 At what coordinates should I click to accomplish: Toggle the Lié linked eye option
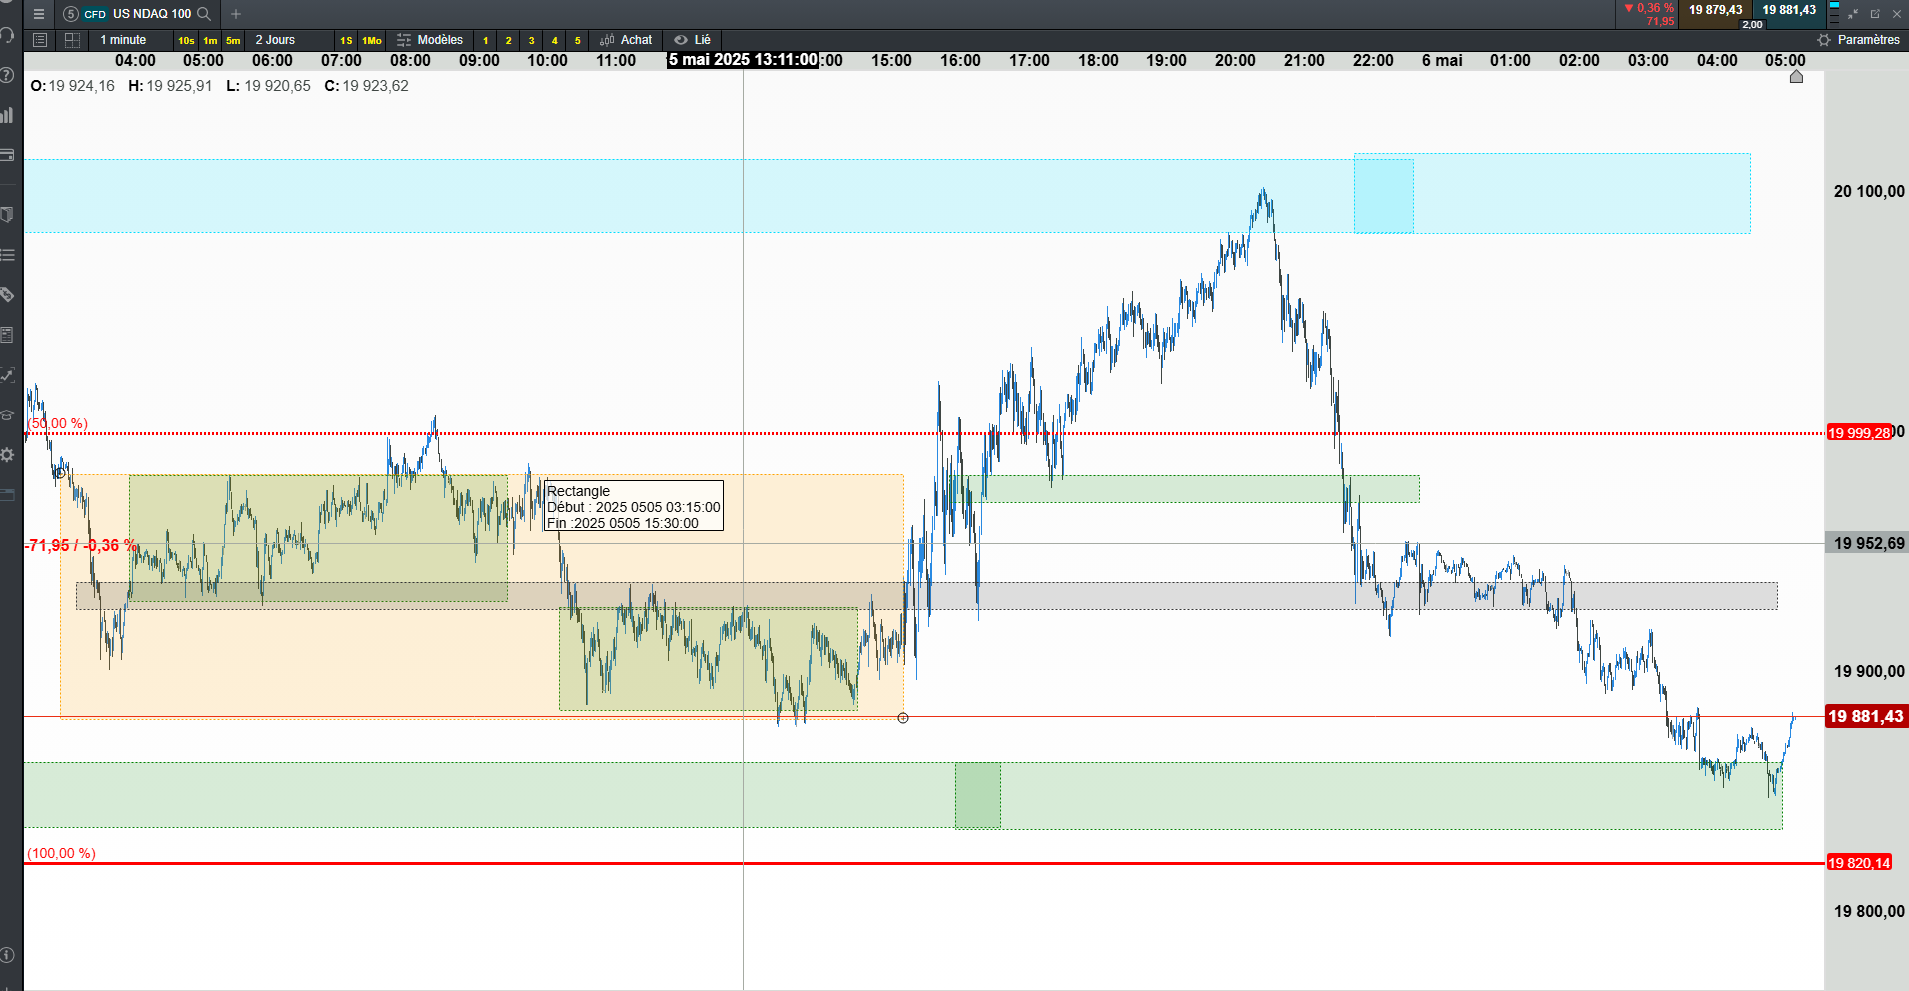click(692, 40)
